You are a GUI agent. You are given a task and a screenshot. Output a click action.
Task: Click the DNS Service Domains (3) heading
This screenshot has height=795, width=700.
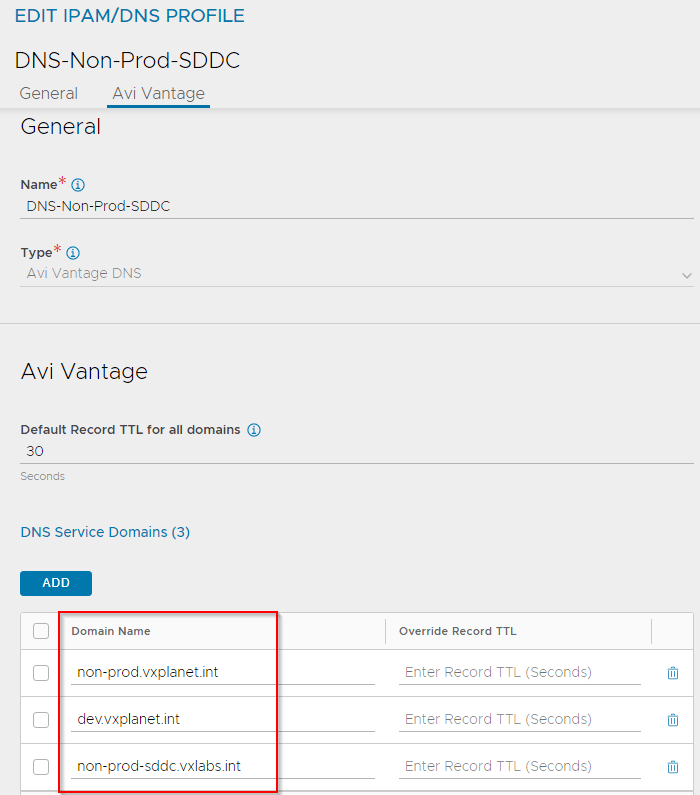click(105, 532)
